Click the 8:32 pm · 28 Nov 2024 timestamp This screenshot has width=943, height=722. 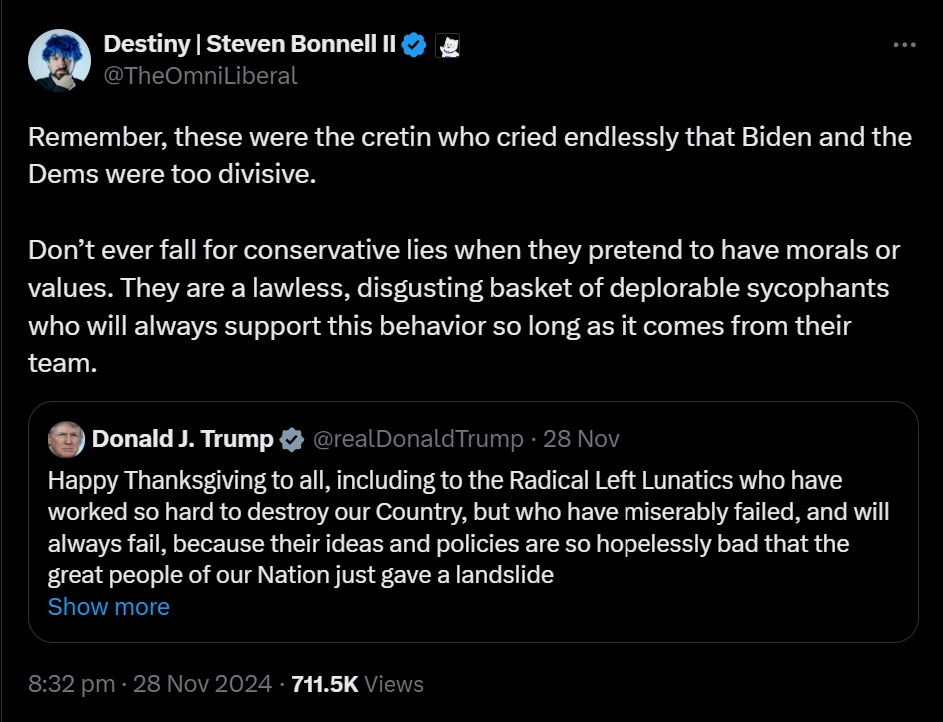click(x=150, y=684)
